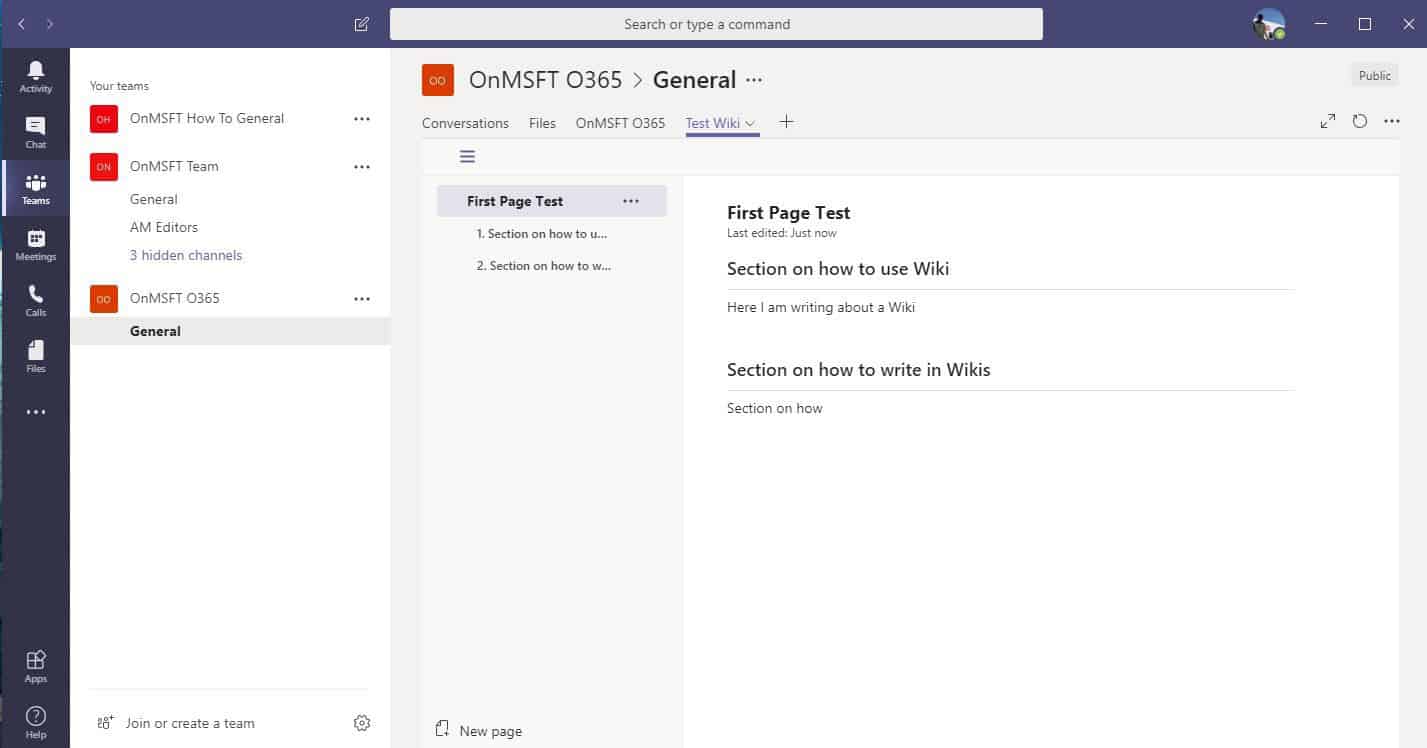Viewport: 1427px width, 748px height.
Task: Open Test Wiki tab dropdown chevron
Action: point(750,124)
